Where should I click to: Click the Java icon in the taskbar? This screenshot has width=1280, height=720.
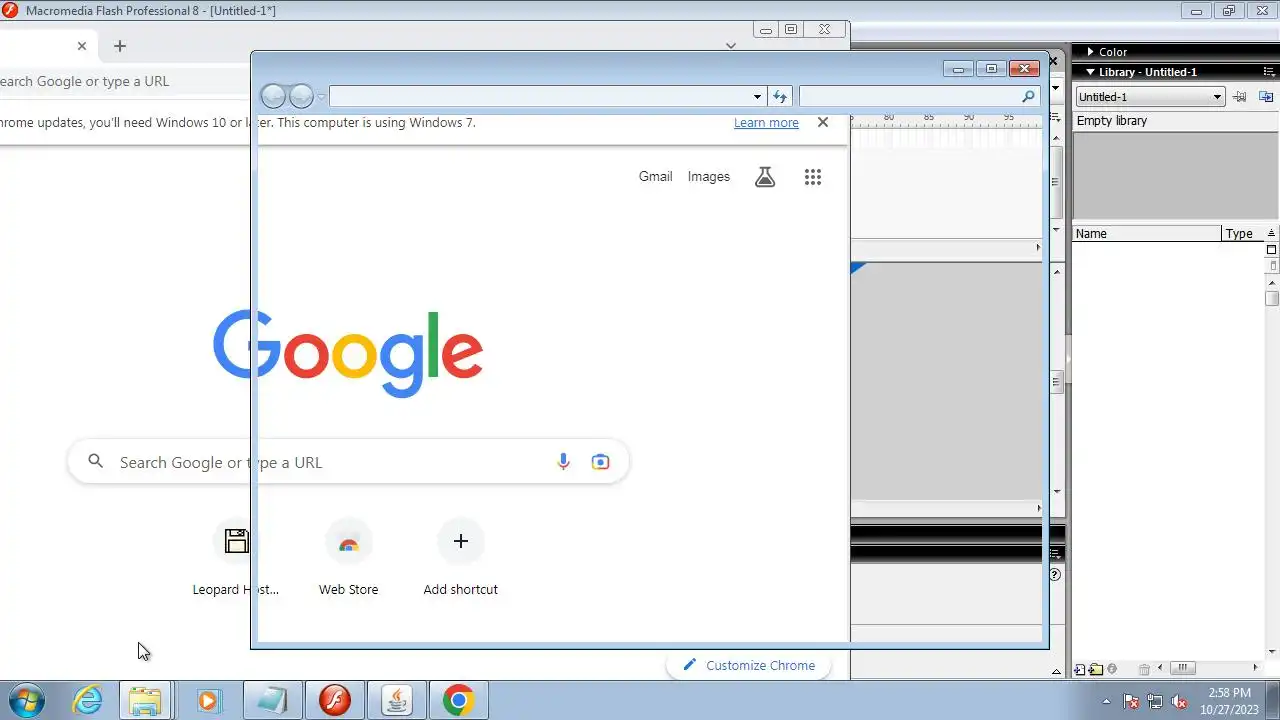point(397,700)
